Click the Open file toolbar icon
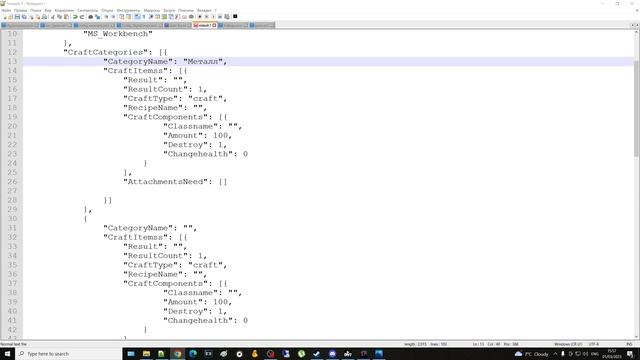640x360 pixels. coord(11,17)
